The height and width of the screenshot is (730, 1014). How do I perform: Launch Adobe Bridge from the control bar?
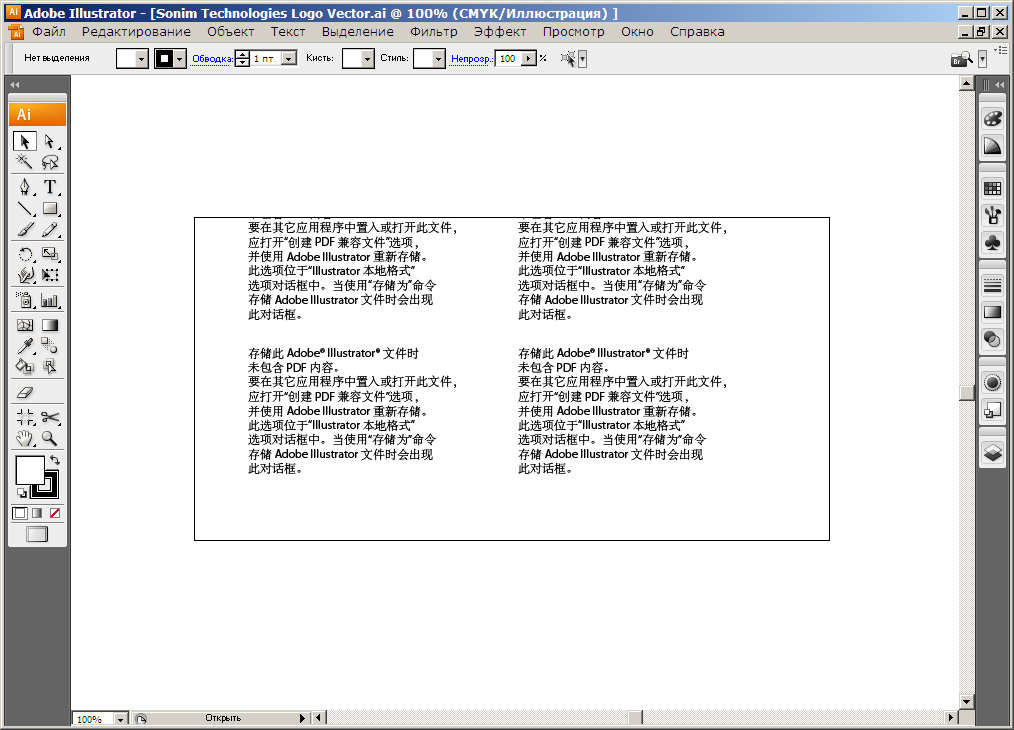962,59
